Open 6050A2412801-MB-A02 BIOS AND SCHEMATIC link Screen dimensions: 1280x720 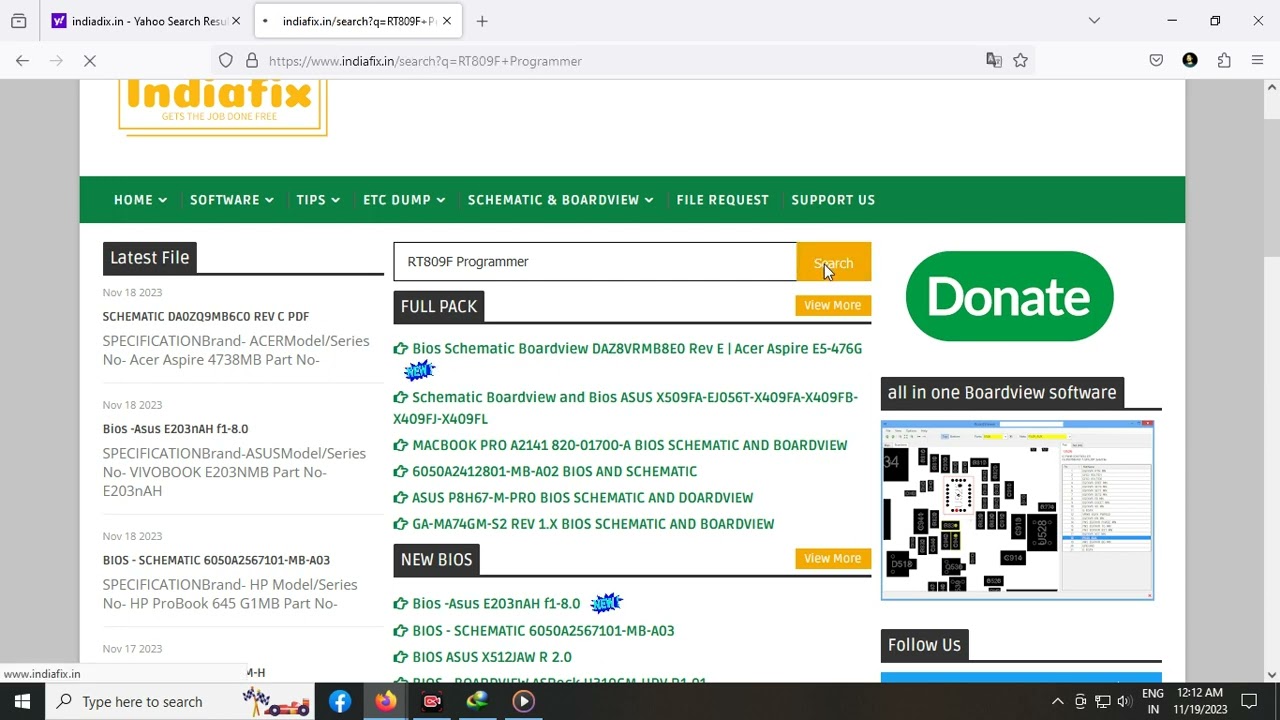[x=554, y=471]
